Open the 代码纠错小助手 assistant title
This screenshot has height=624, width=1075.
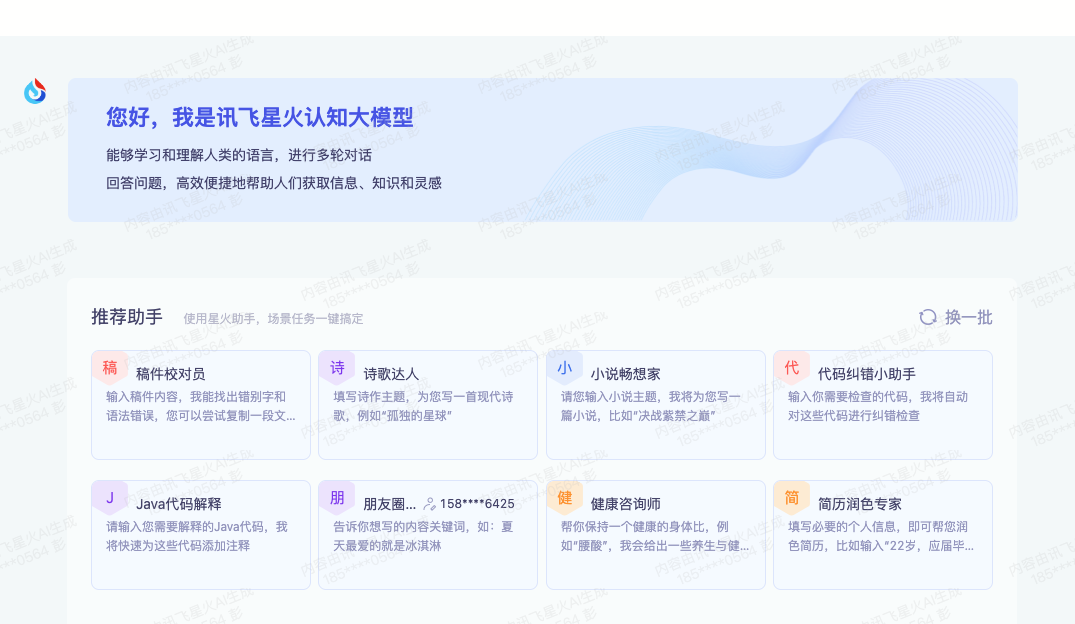[x=867, y=374]
